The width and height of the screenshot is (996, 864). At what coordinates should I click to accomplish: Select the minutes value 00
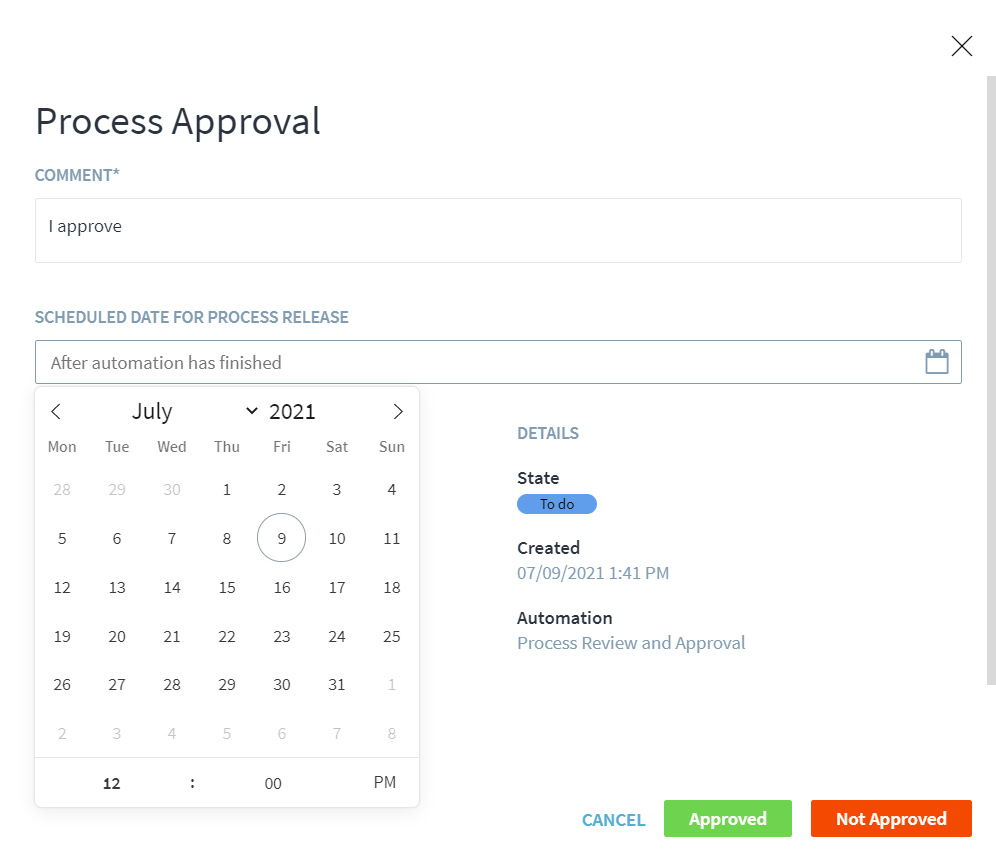(273, 784)
